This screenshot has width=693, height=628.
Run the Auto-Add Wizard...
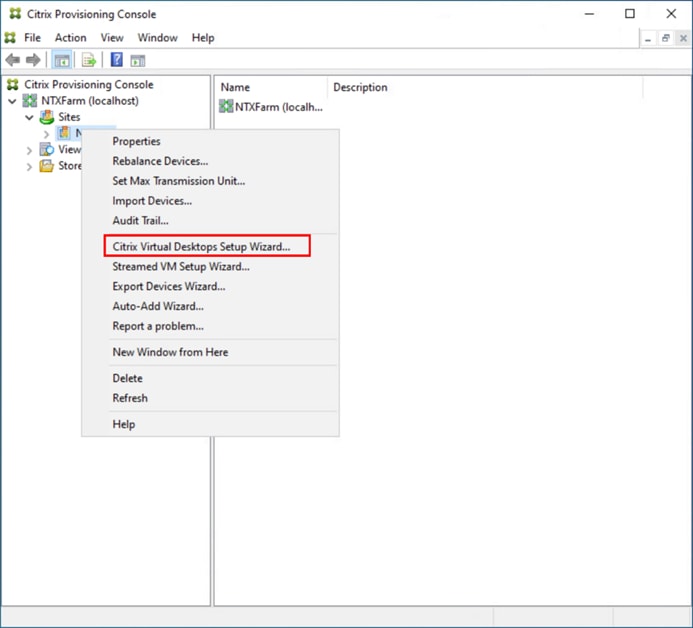[x=210, y=306]
